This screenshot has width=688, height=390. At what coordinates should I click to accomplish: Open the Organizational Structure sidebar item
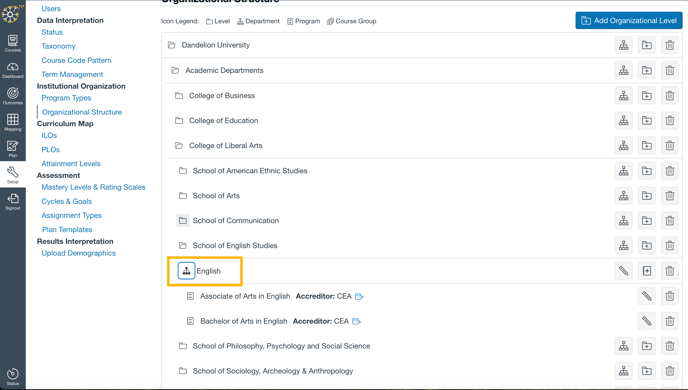coord(82,112)
